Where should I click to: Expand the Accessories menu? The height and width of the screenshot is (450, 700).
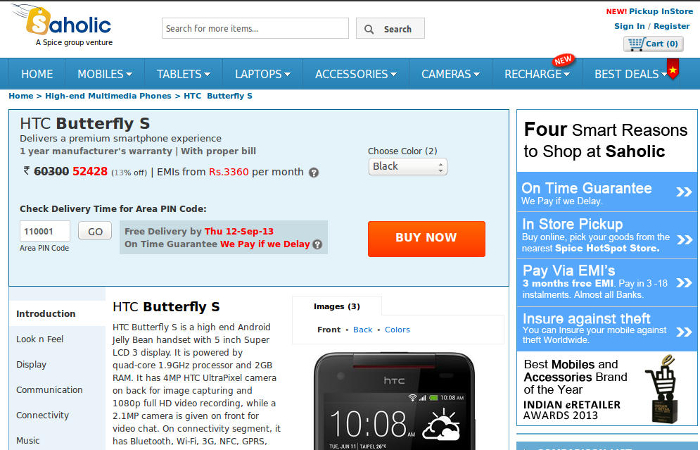pyautogui.click(x=356, y=74)
